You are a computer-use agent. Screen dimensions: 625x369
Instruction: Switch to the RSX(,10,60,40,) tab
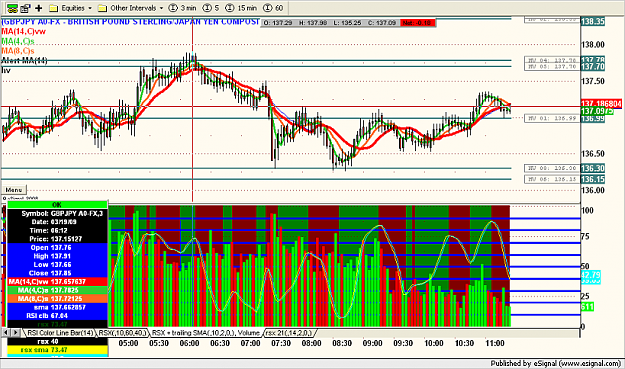pos(123,333)
